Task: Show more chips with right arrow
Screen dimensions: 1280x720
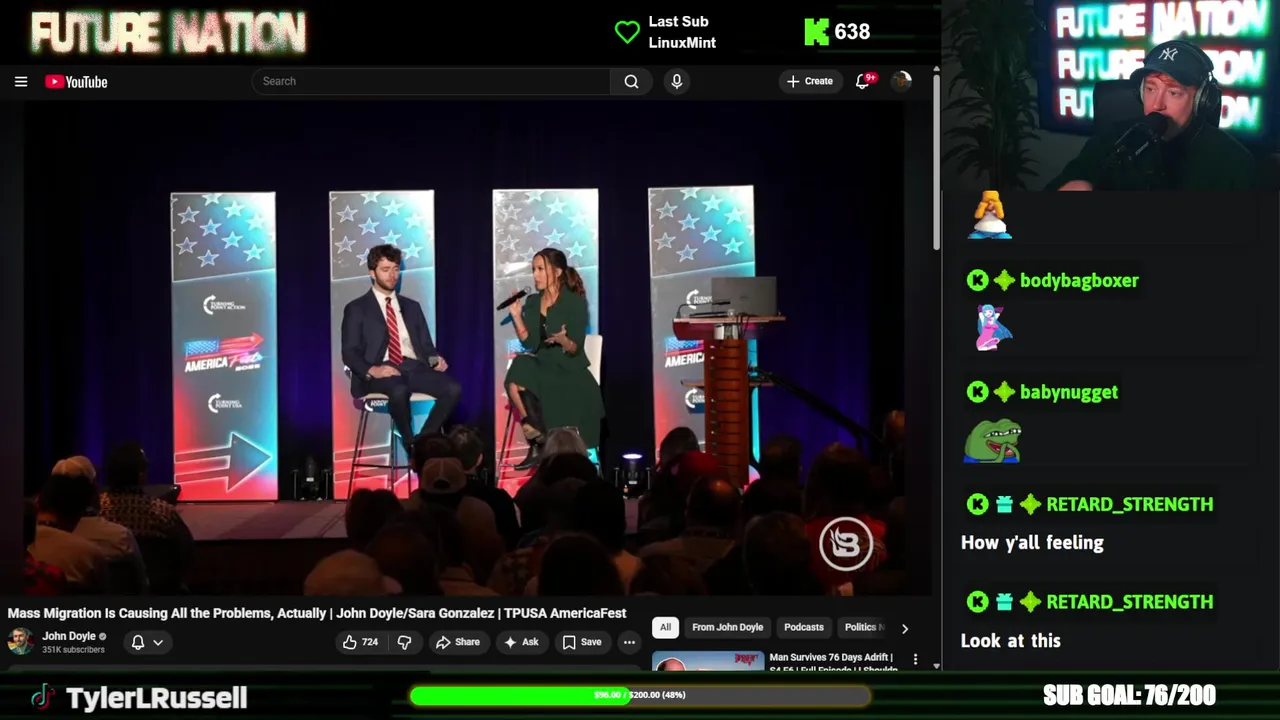Action: point(905,628)
